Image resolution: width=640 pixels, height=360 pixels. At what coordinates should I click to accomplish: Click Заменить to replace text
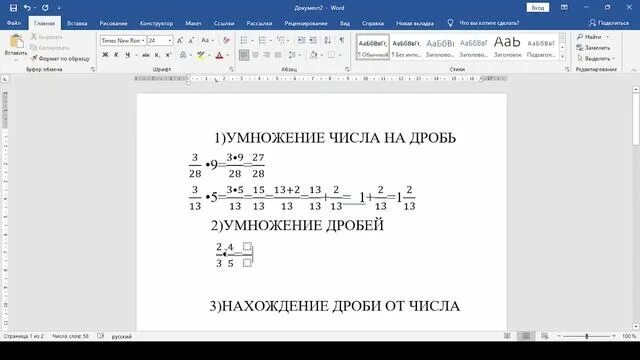(x=594, y=48)
